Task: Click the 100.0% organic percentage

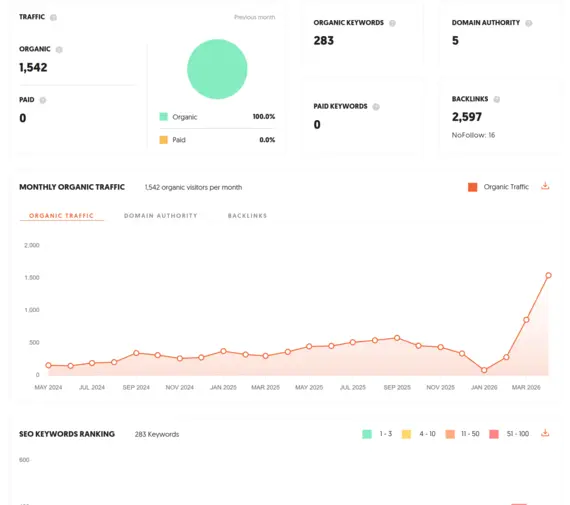Action: pyautogui.click(x=264, y=117)
